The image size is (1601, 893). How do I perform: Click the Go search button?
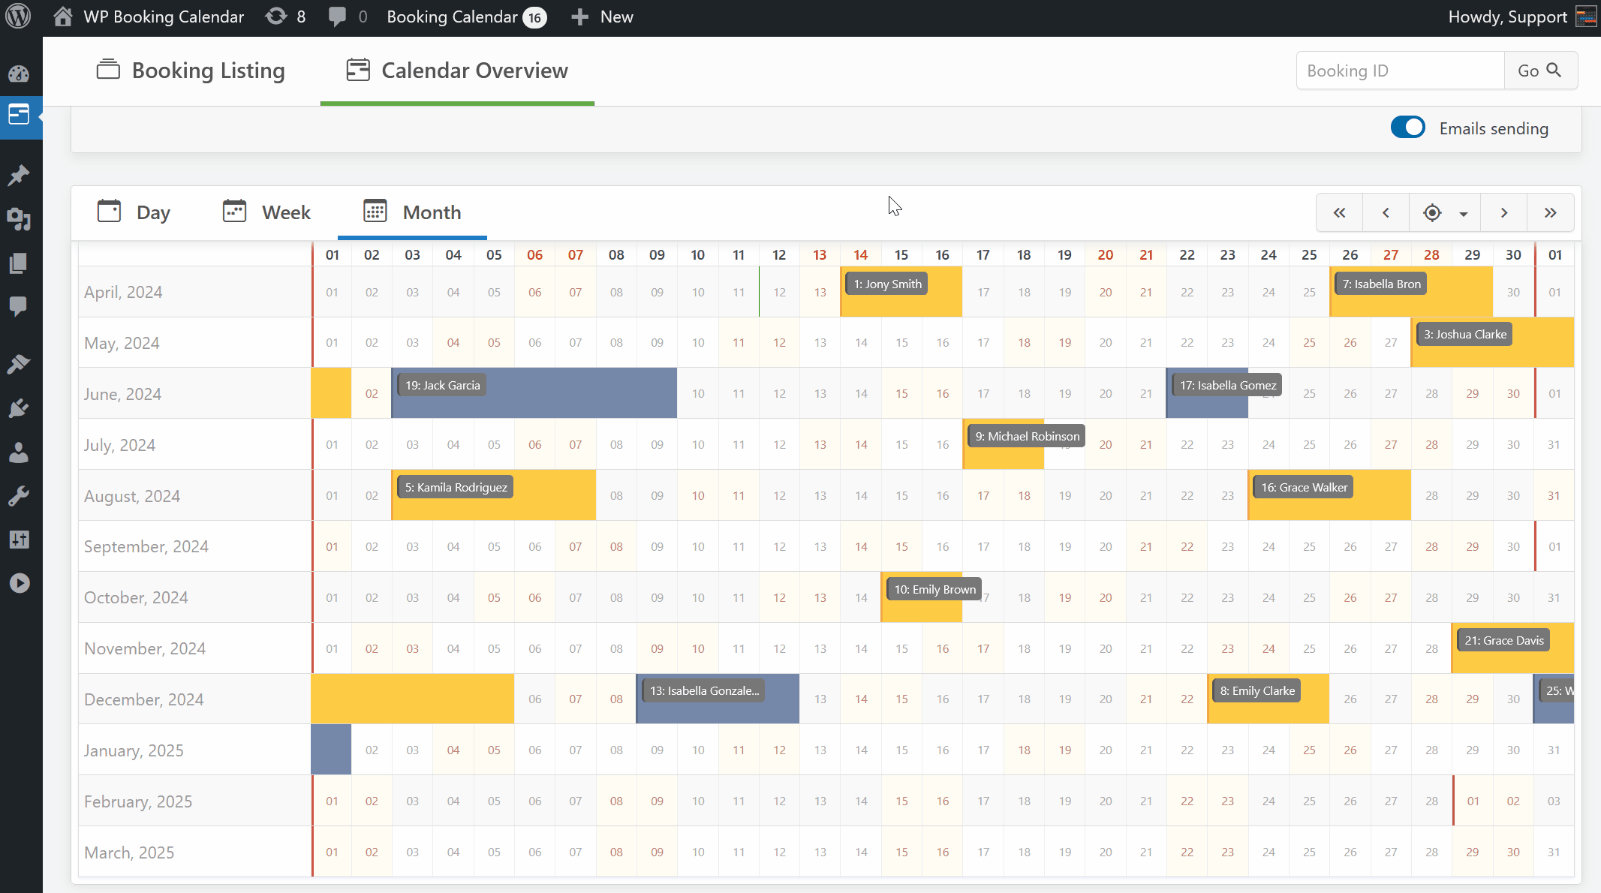(x=1540, y=70)
